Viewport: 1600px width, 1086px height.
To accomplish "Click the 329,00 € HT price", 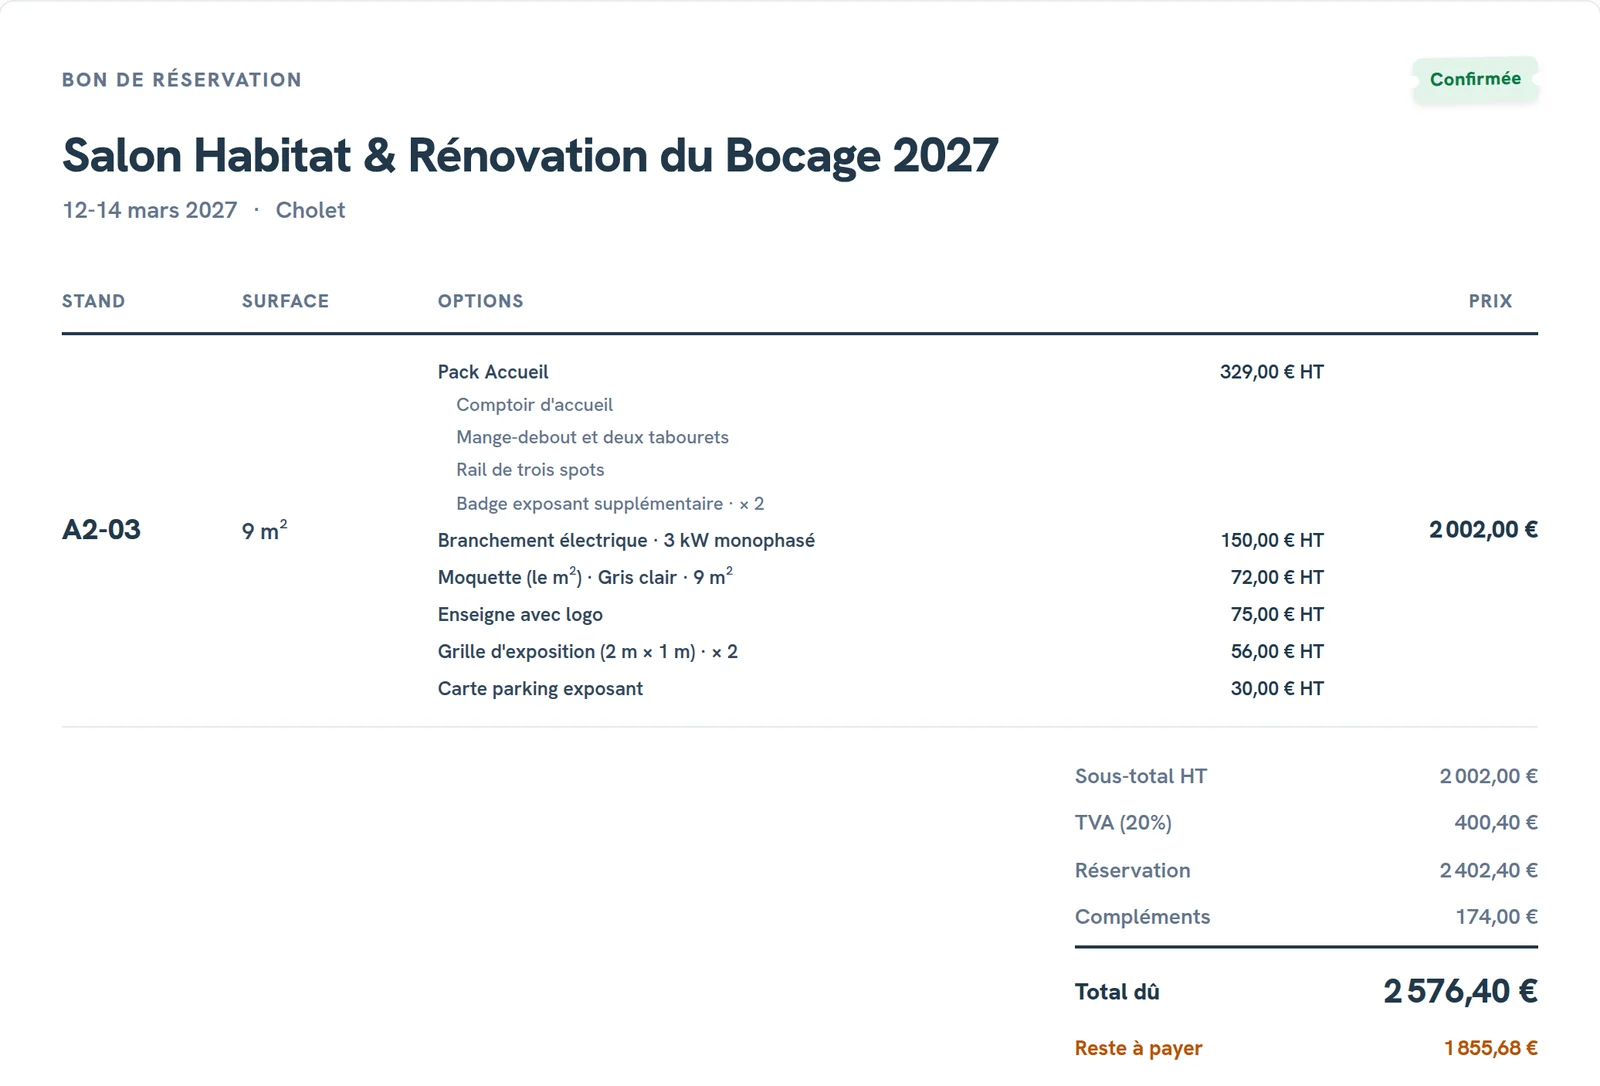I will (x=1271, y=372).
